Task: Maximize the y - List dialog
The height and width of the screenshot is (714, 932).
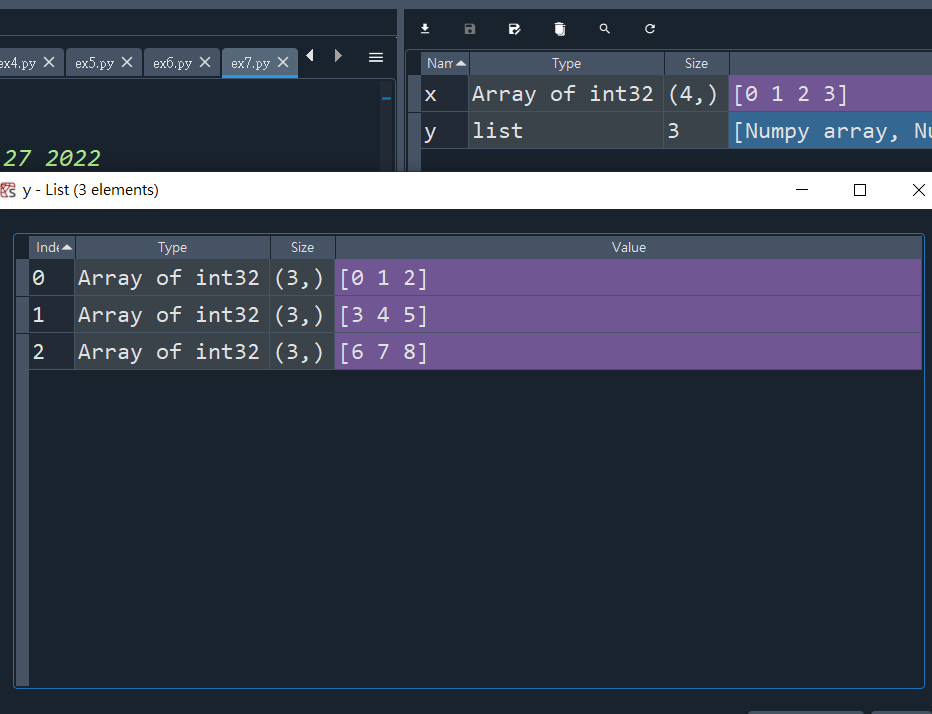Action: point(859,190)
